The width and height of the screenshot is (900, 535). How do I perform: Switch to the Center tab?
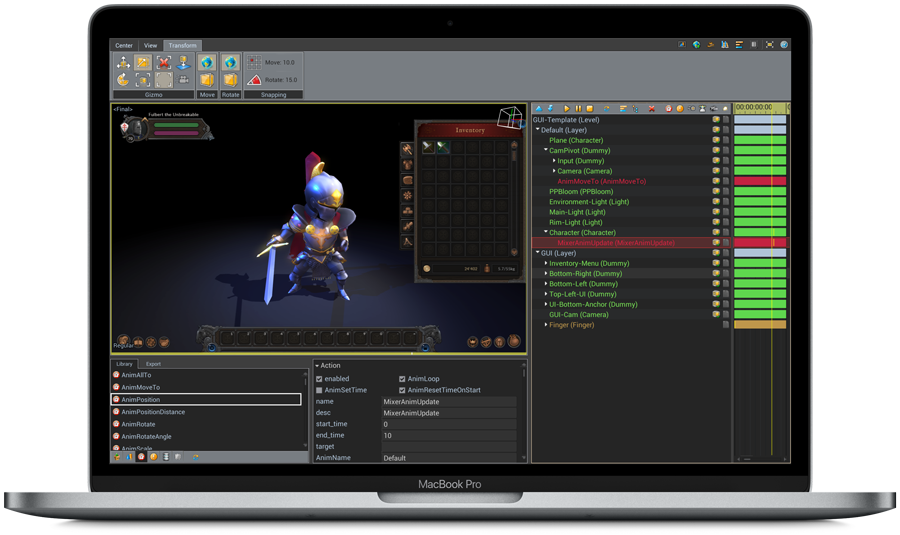coord(124,45)
